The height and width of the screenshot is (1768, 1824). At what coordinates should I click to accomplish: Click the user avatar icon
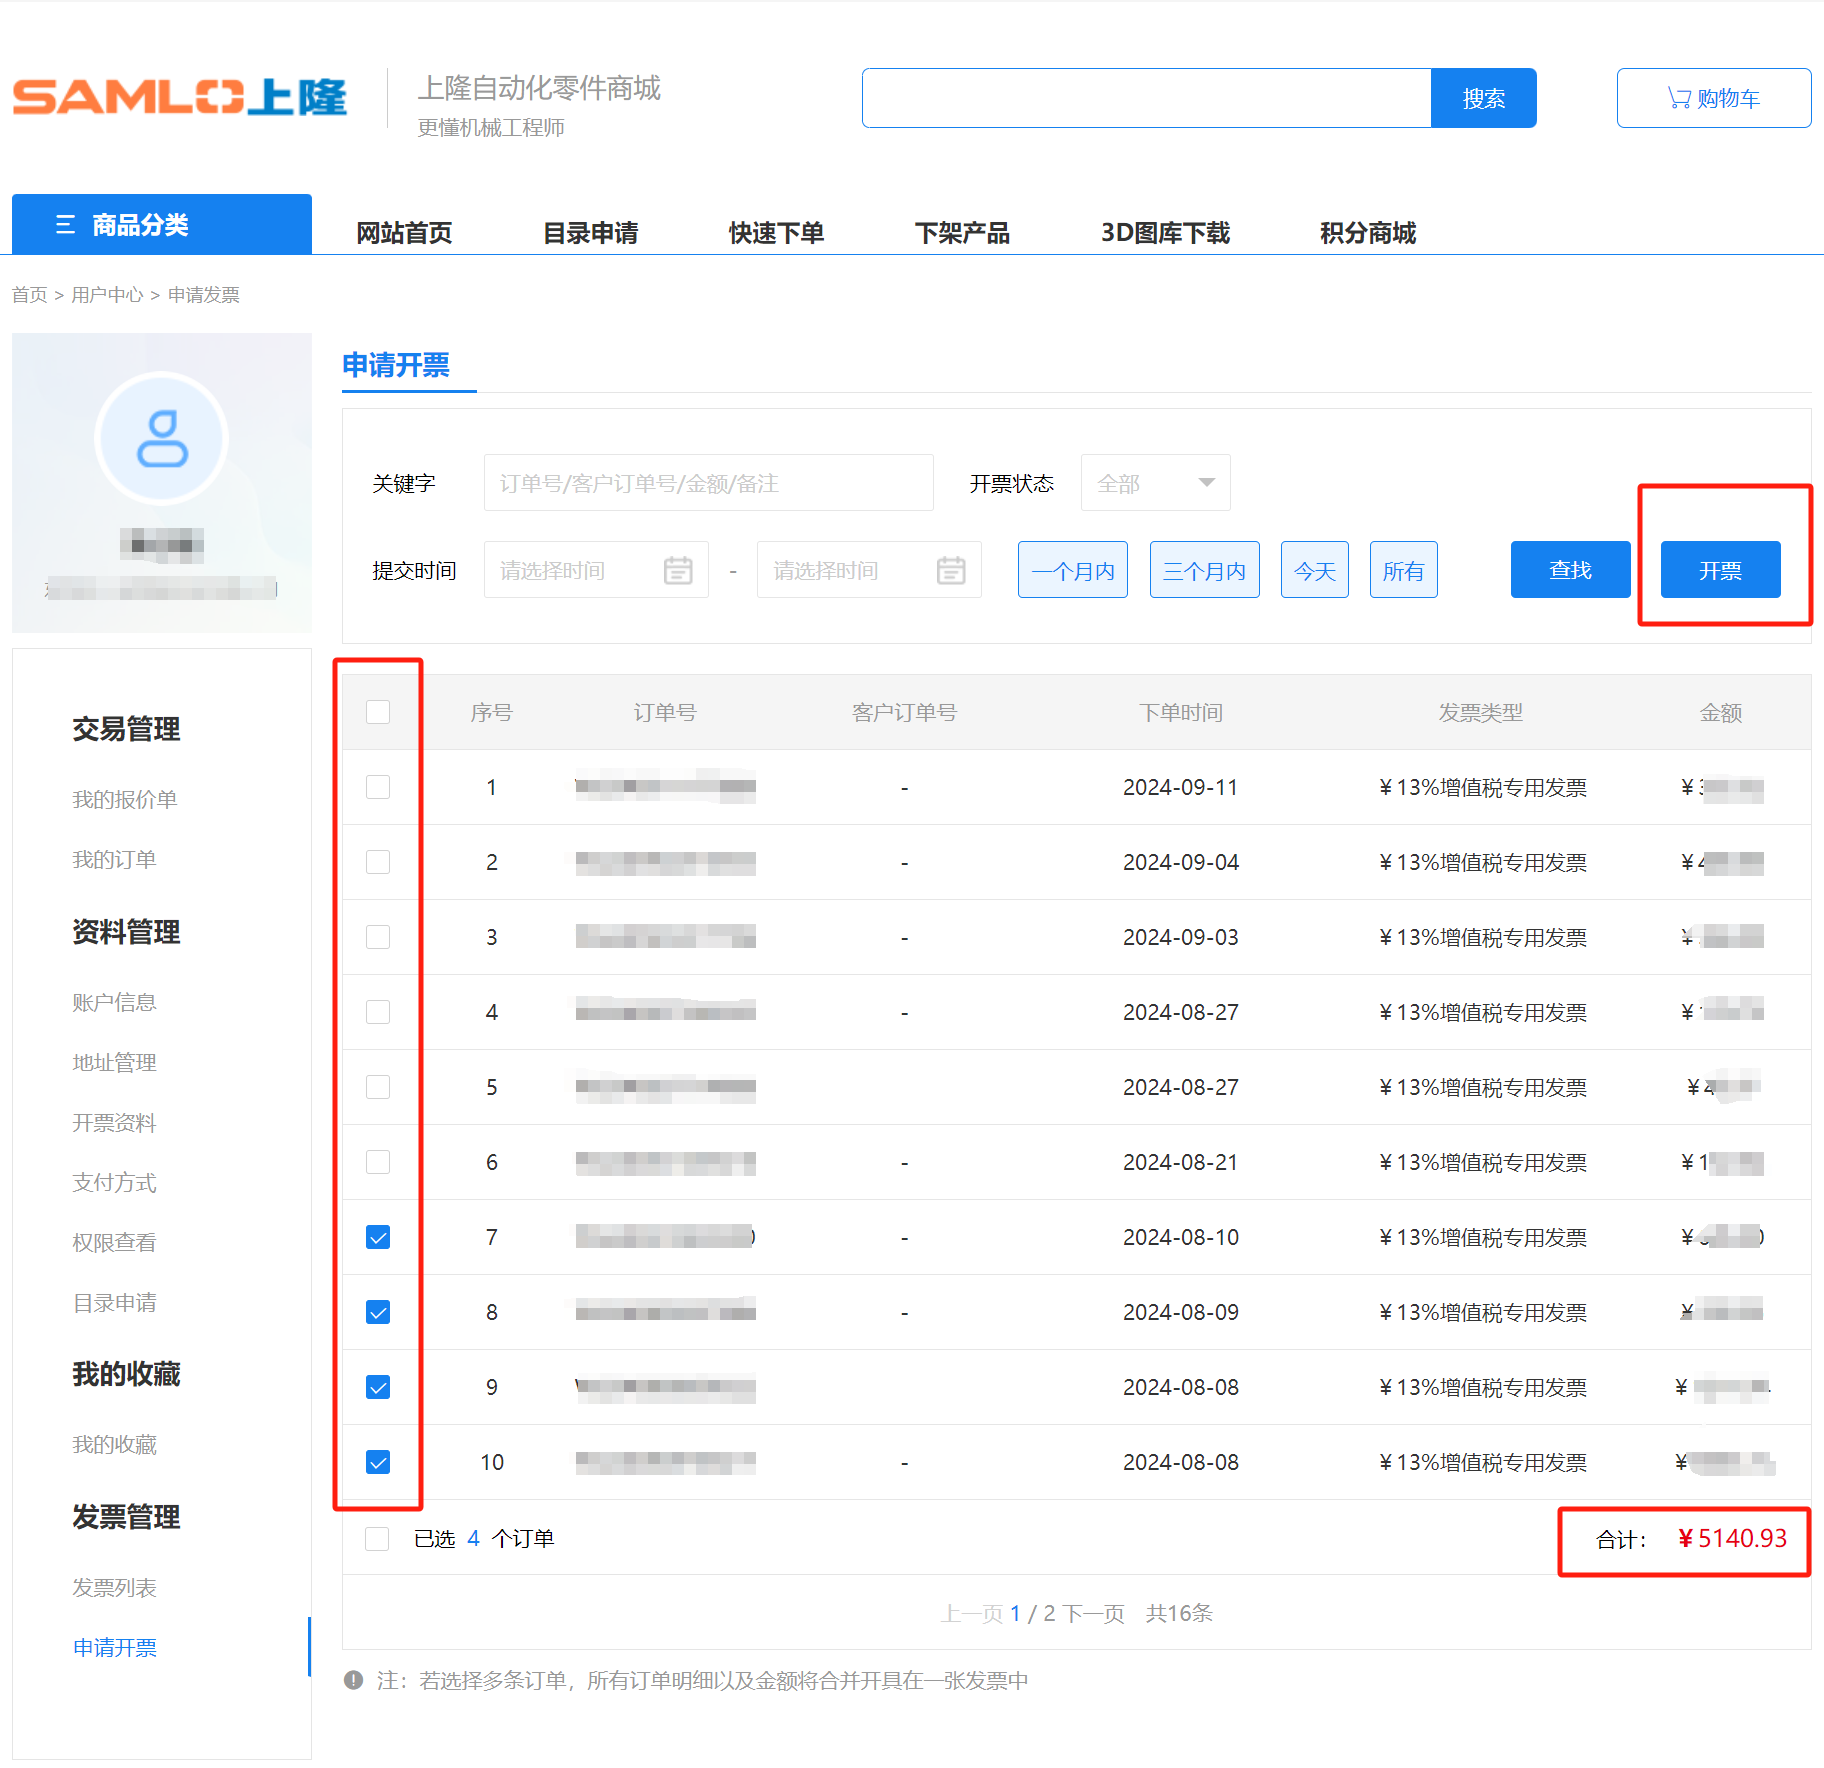coord(162,438)
